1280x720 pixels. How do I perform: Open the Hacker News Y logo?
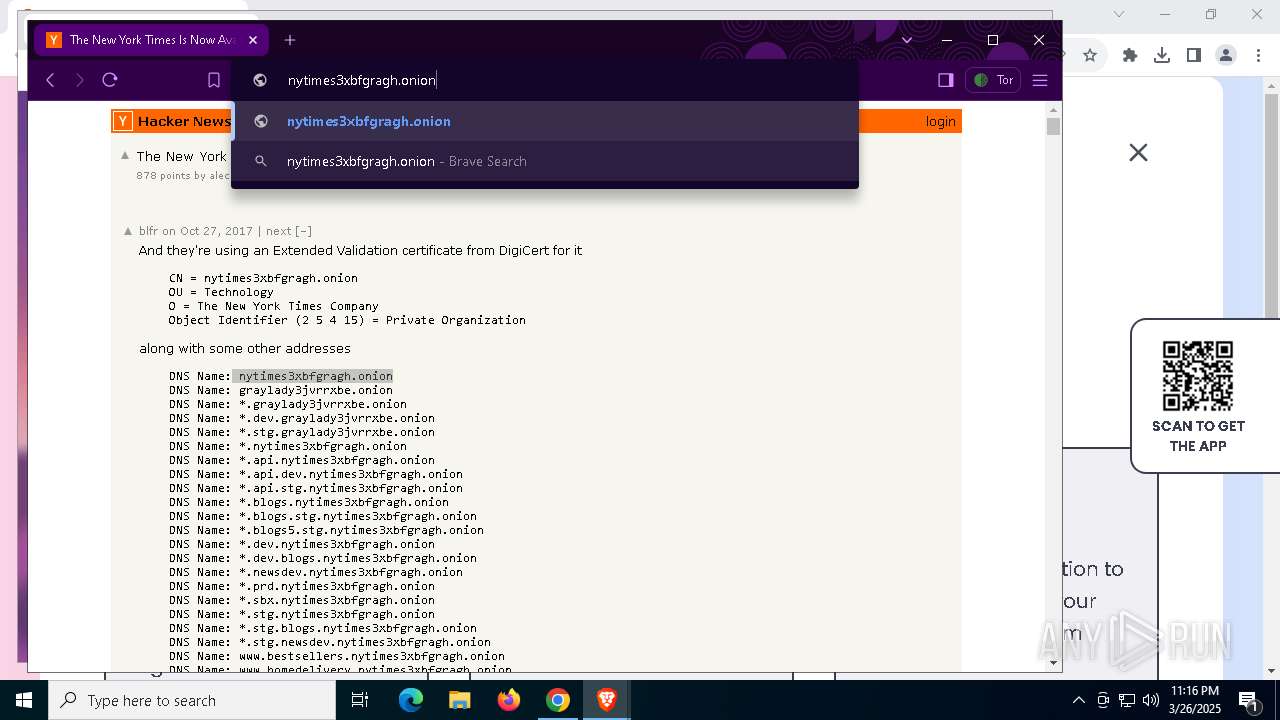tap(123, 121)
